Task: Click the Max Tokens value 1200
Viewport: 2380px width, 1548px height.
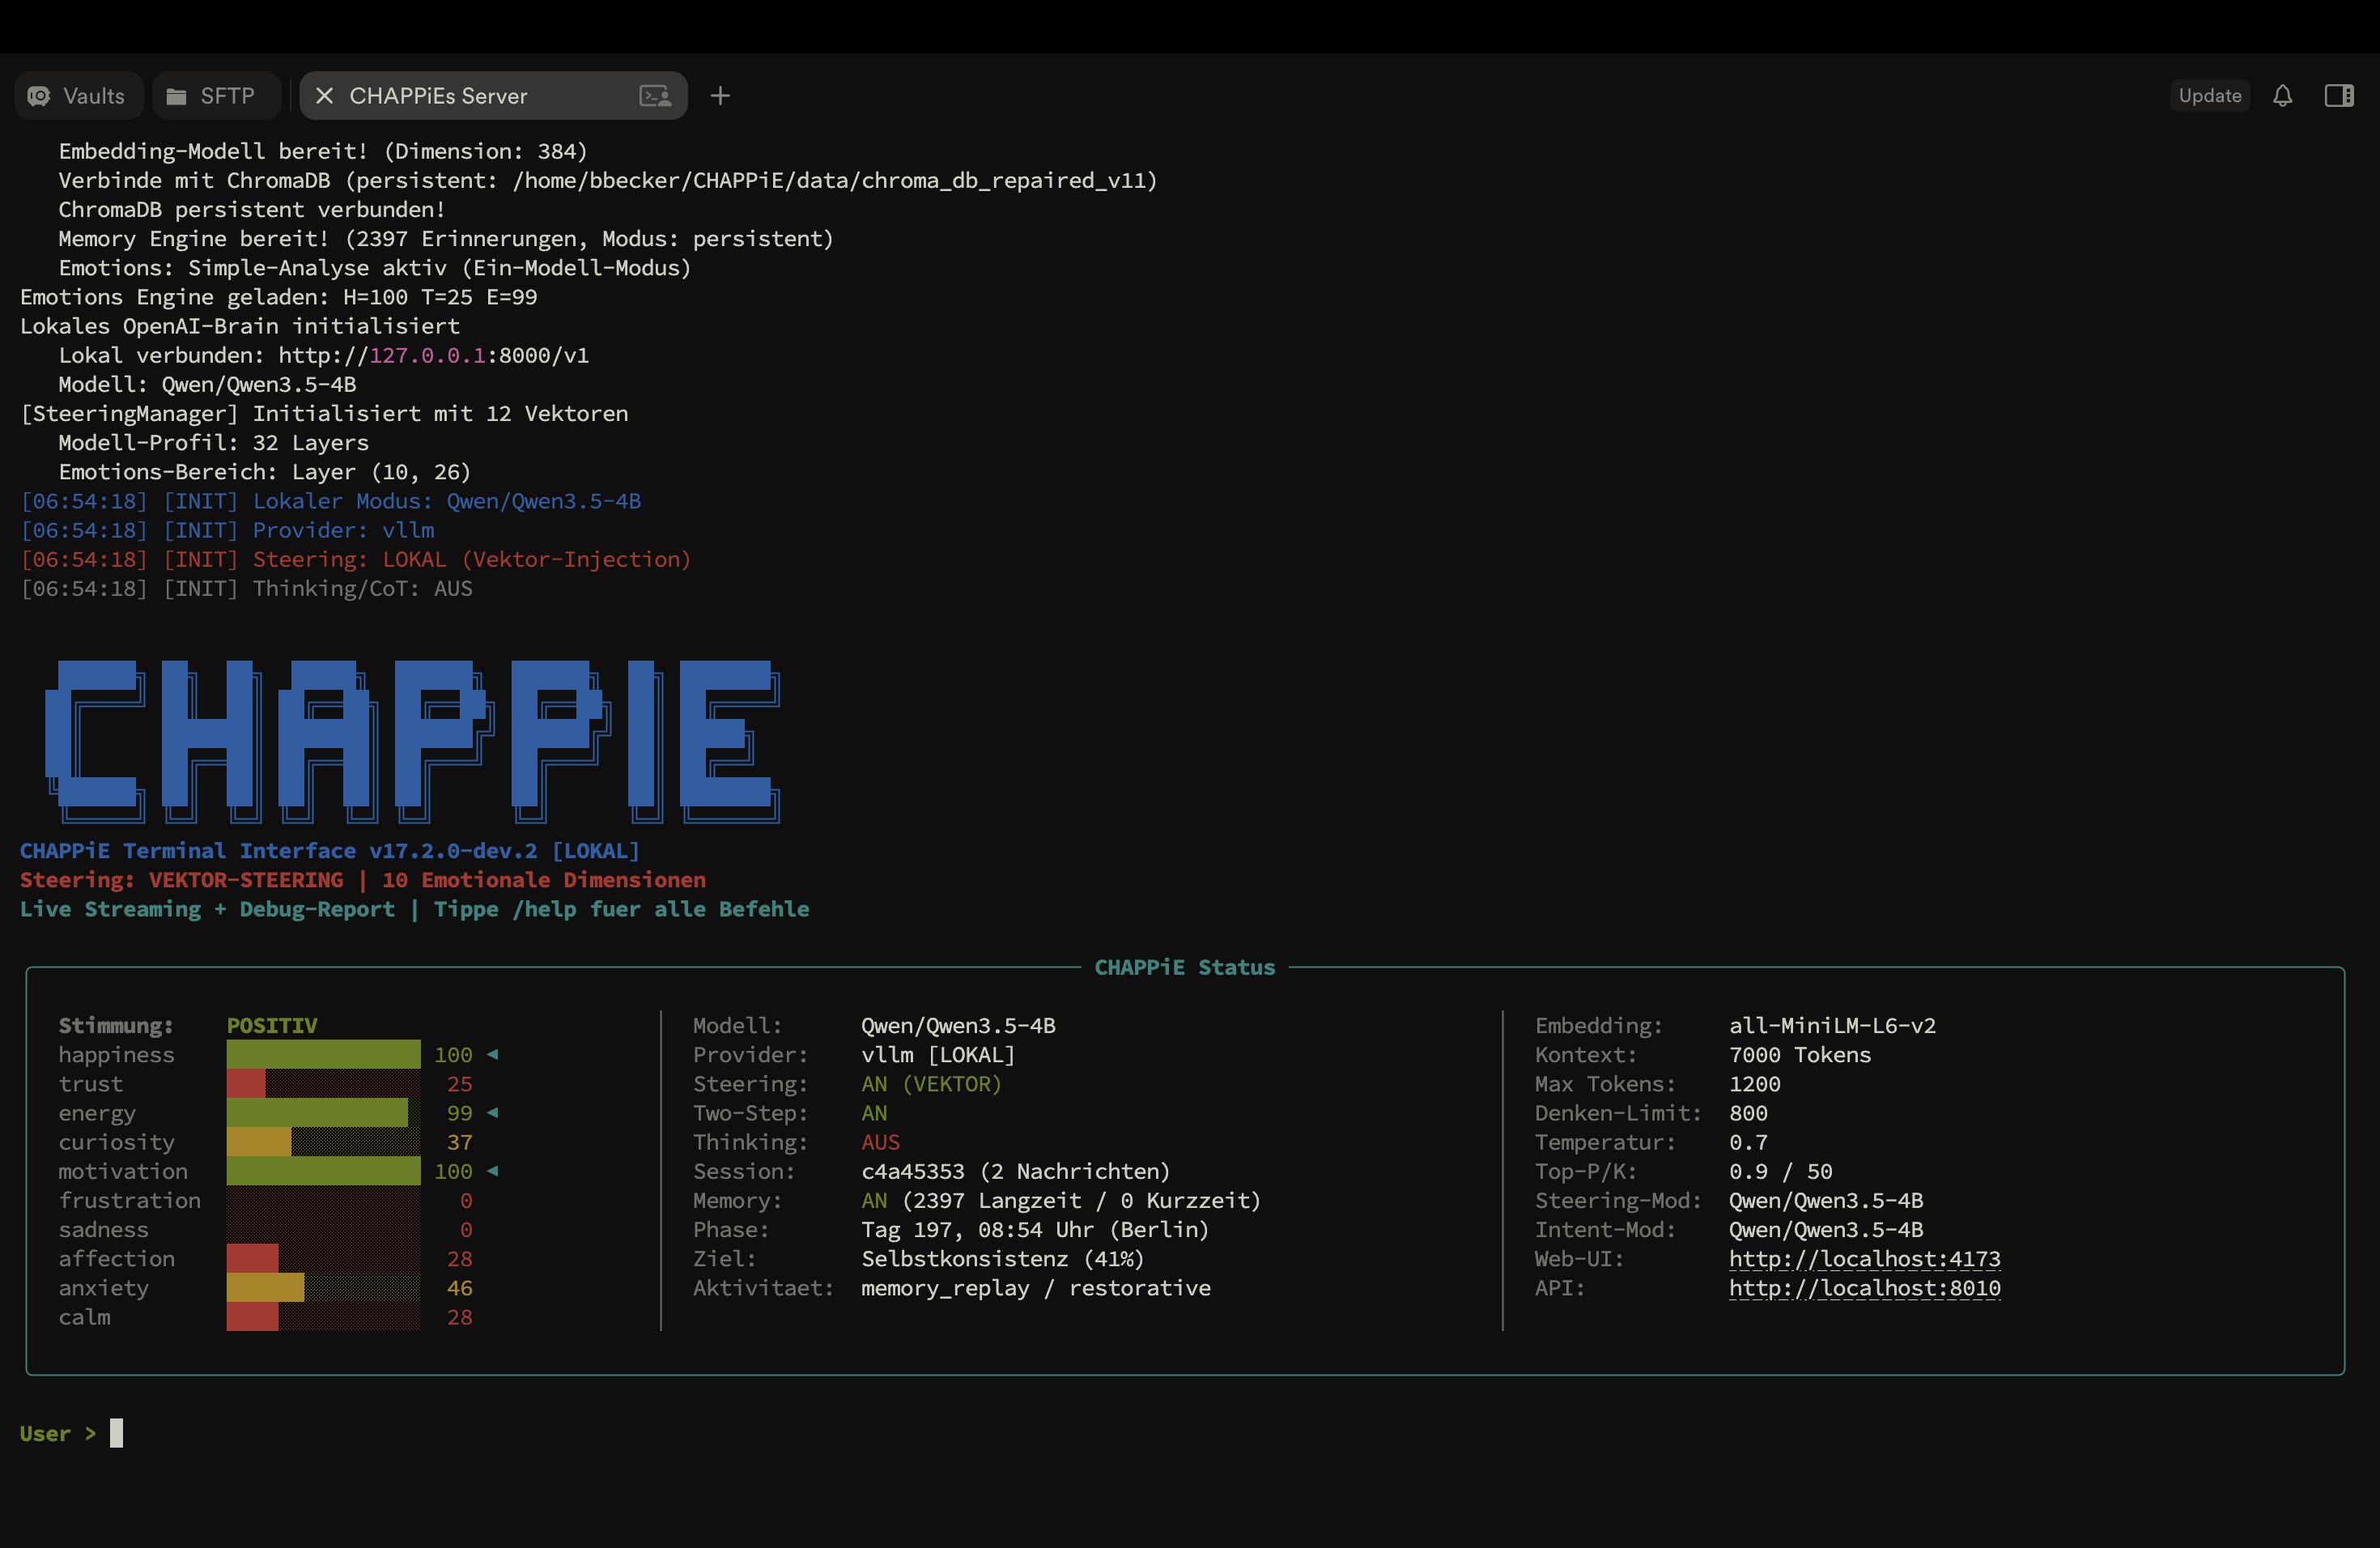Action: point(1755,1084)
